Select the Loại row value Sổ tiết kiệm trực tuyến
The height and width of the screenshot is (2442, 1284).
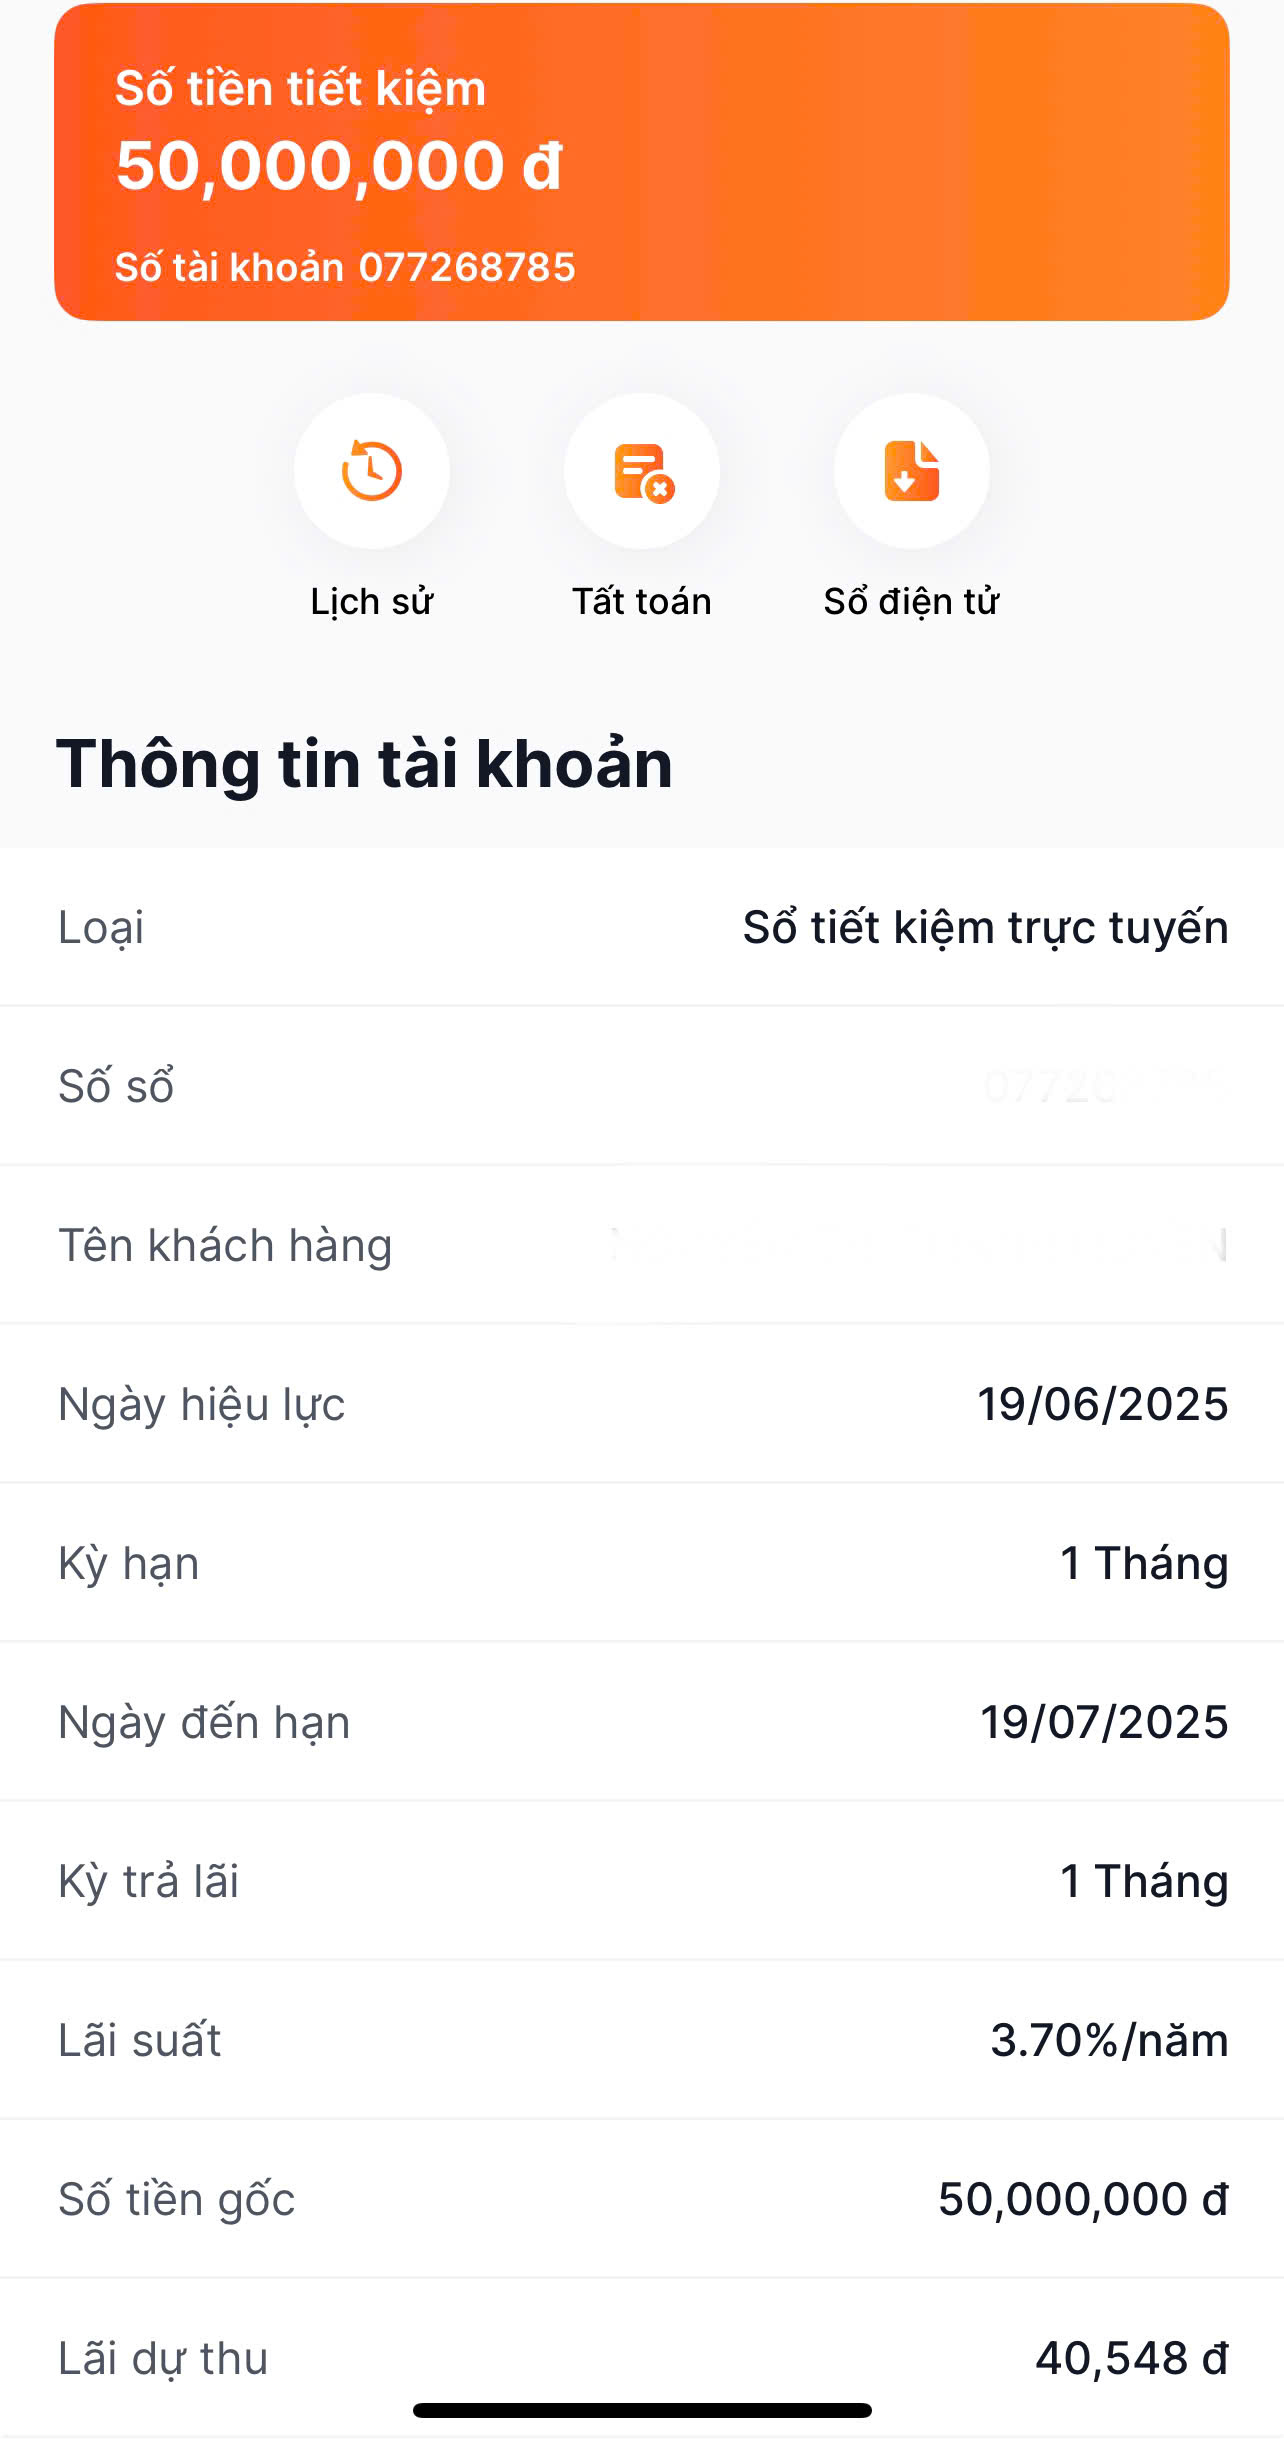(x=984, y=927)
